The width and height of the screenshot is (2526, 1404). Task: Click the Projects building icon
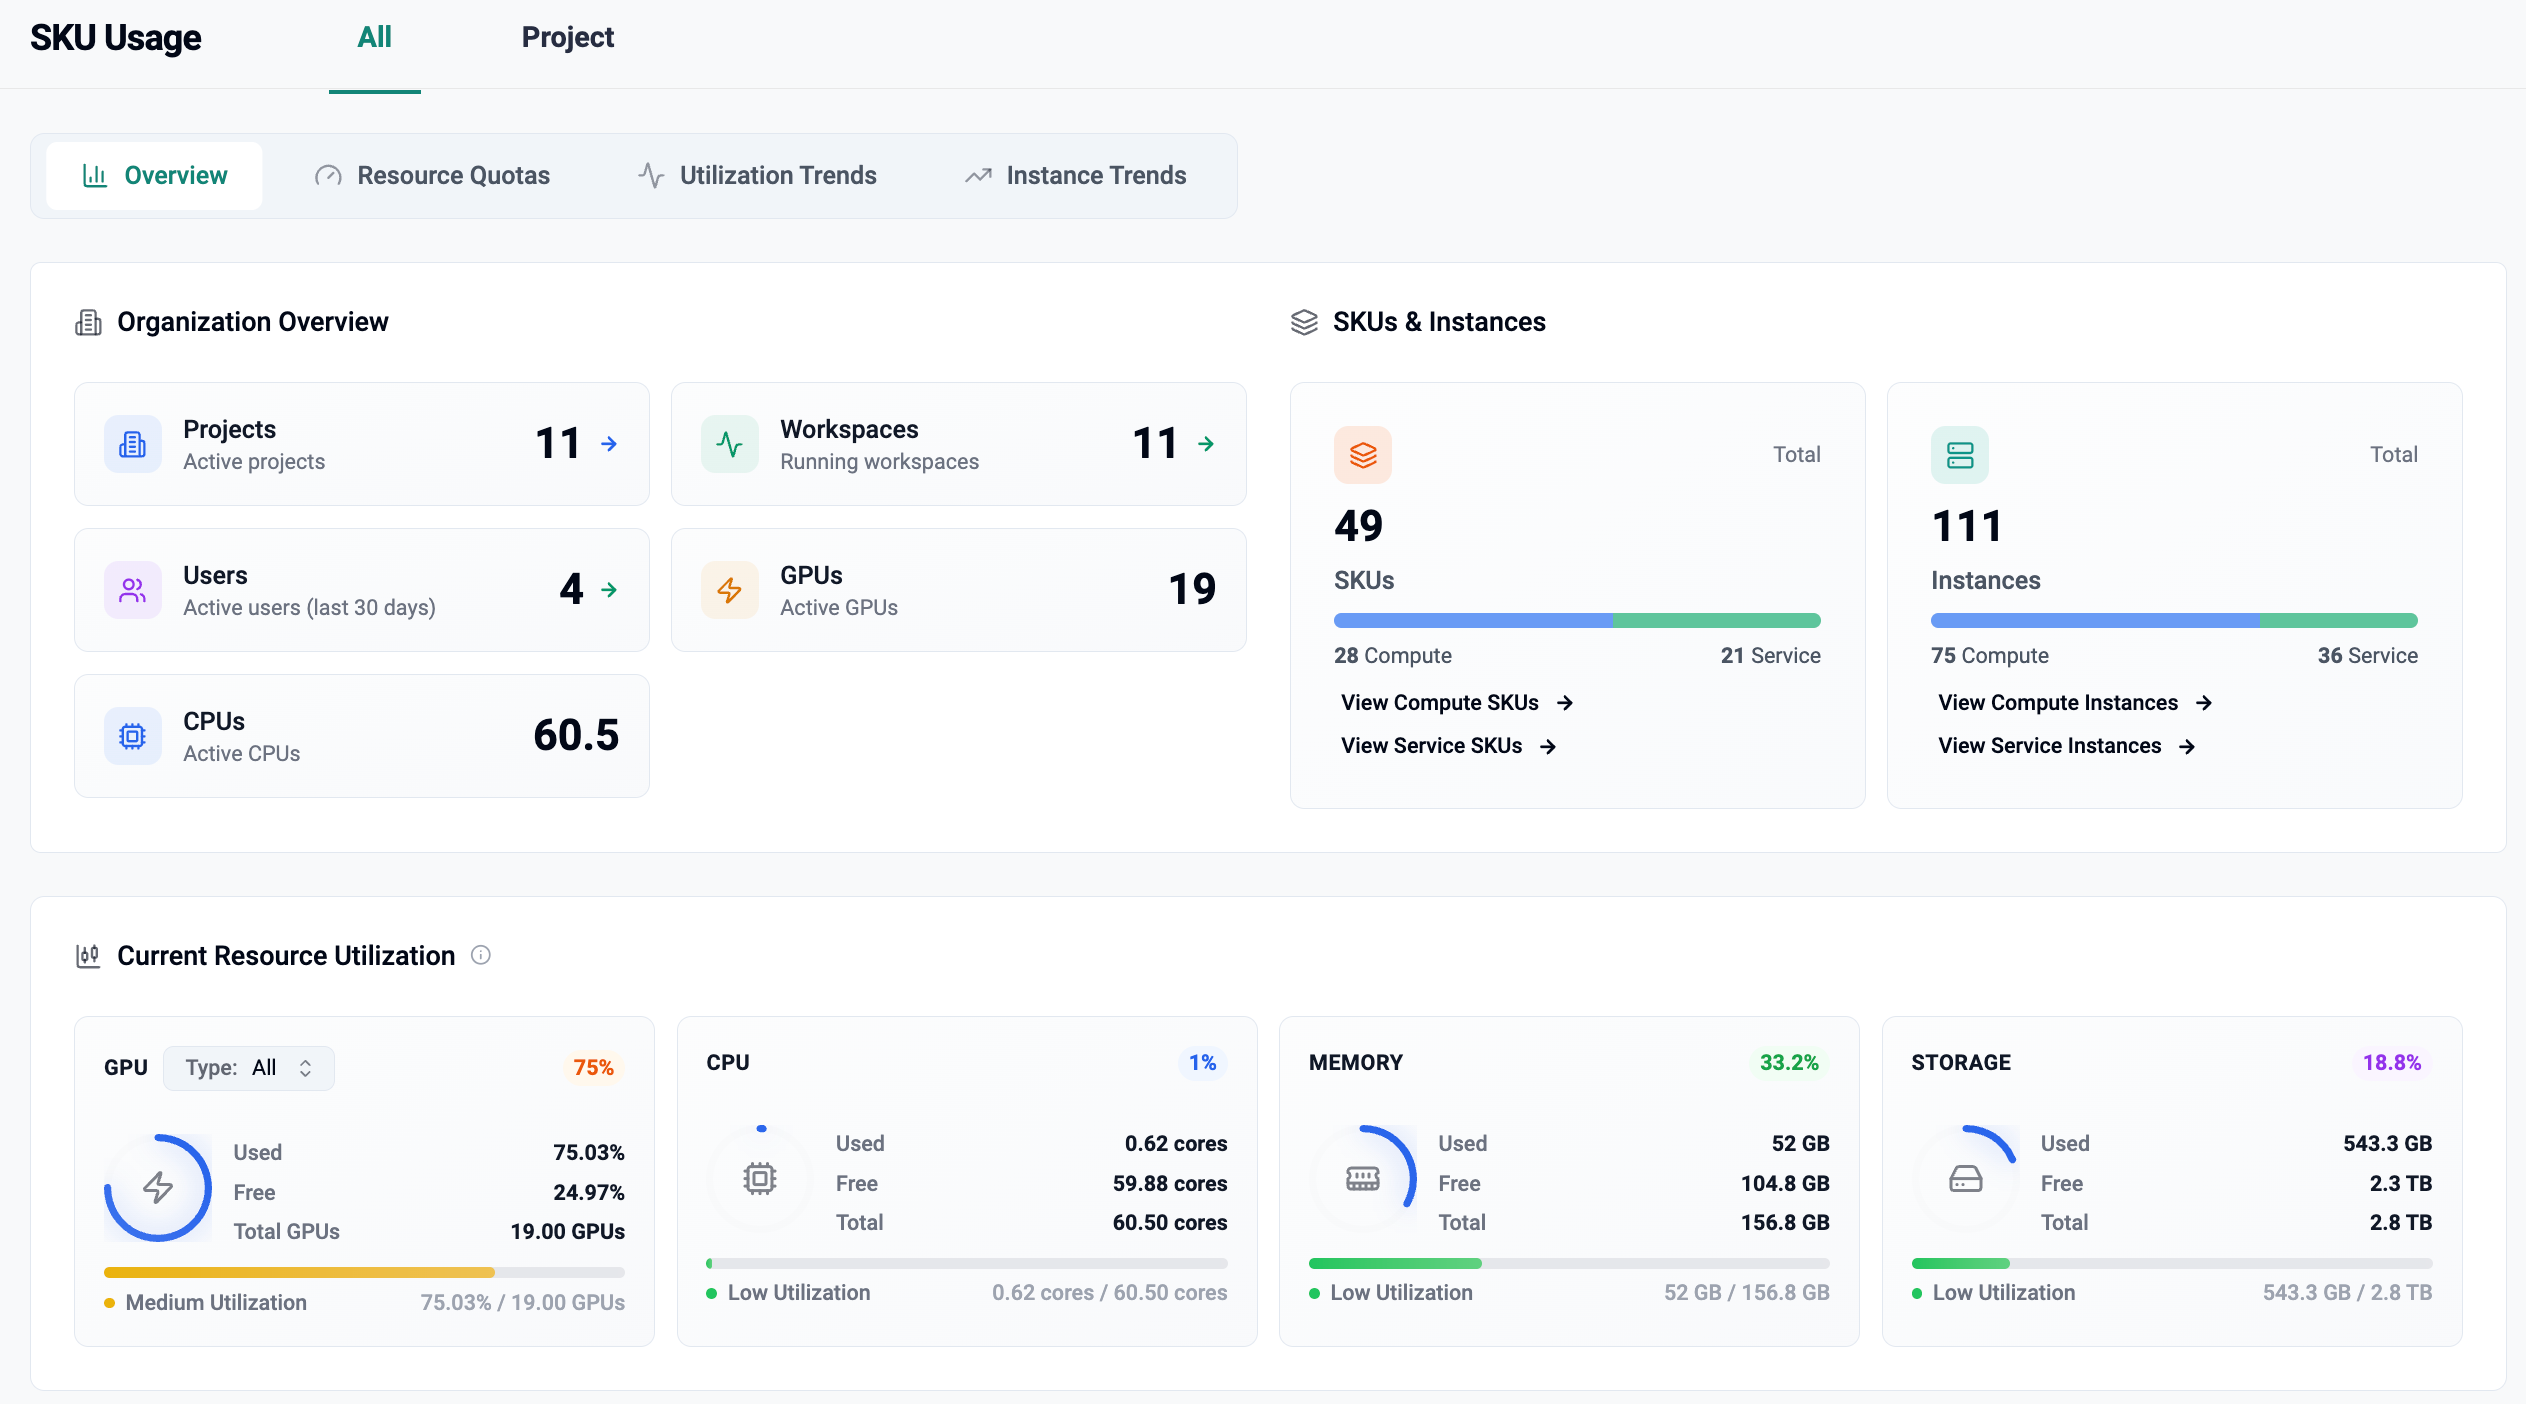click(x=133, y=444)
